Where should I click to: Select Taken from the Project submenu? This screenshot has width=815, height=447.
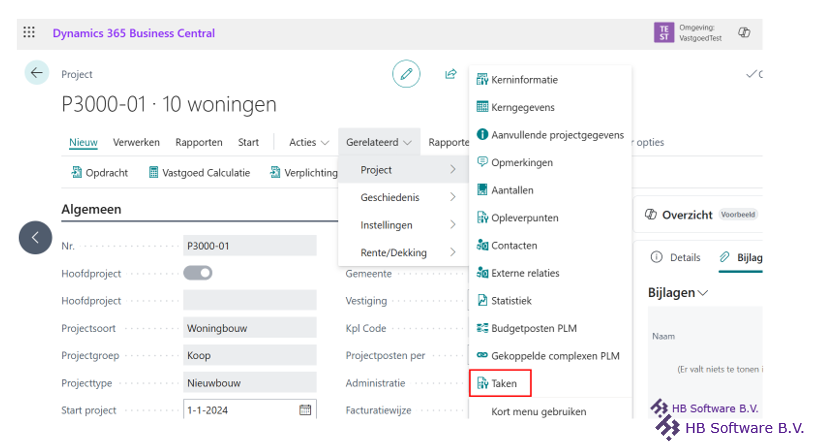(x=503, y=383)
